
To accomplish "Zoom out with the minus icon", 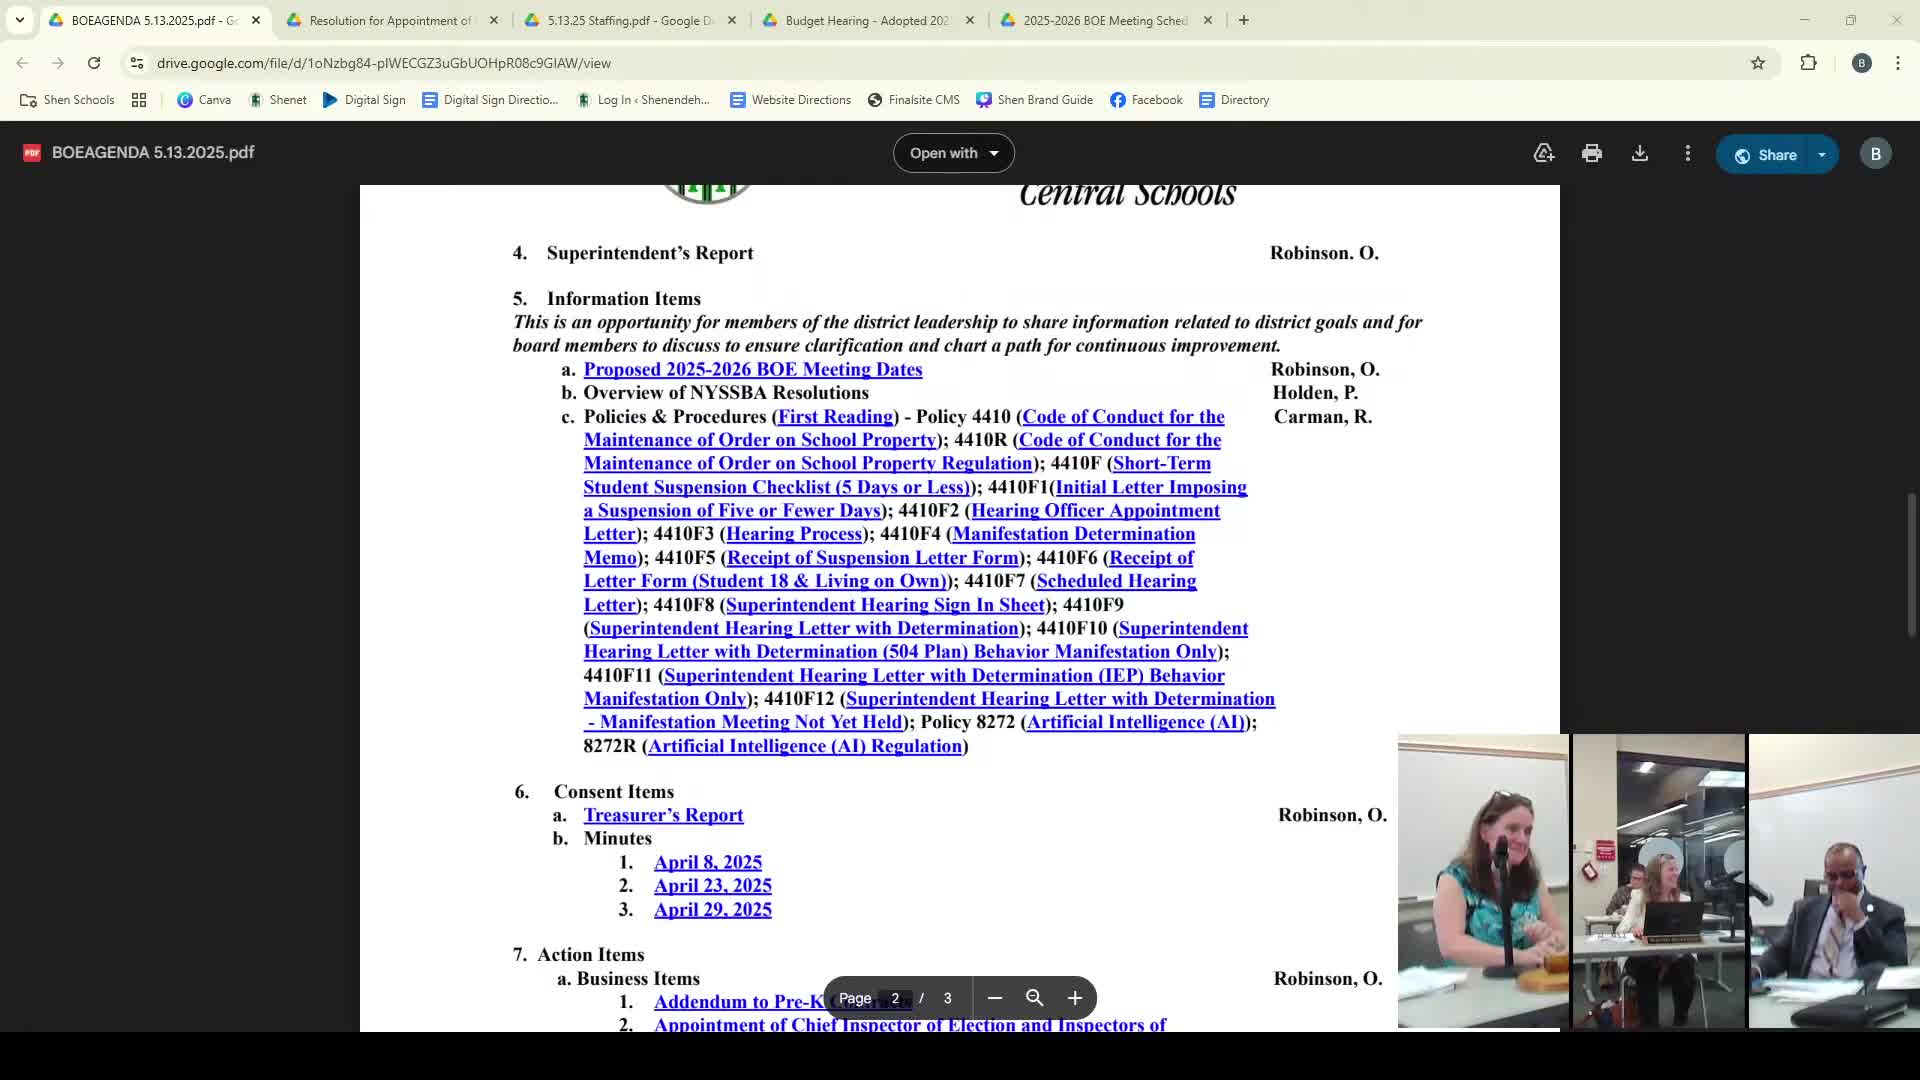I will (994, 998).
